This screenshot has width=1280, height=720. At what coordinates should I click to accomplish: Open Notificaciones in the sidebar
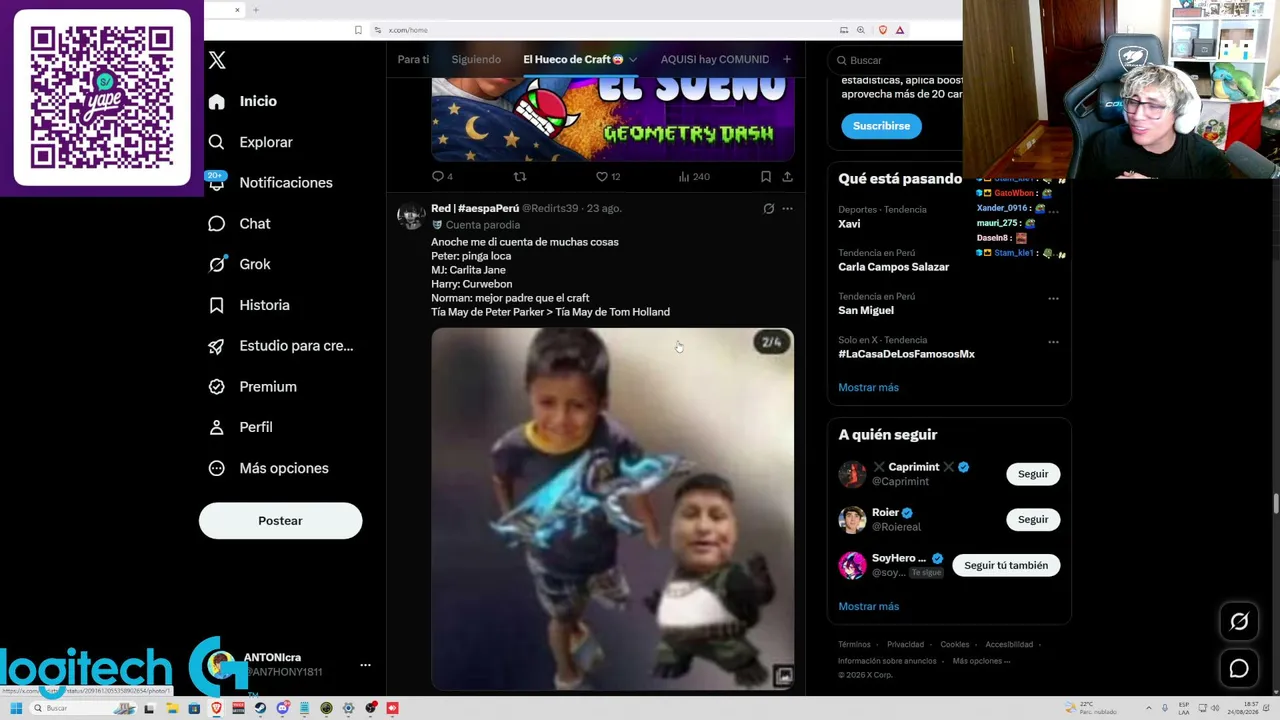coord(271,183)
